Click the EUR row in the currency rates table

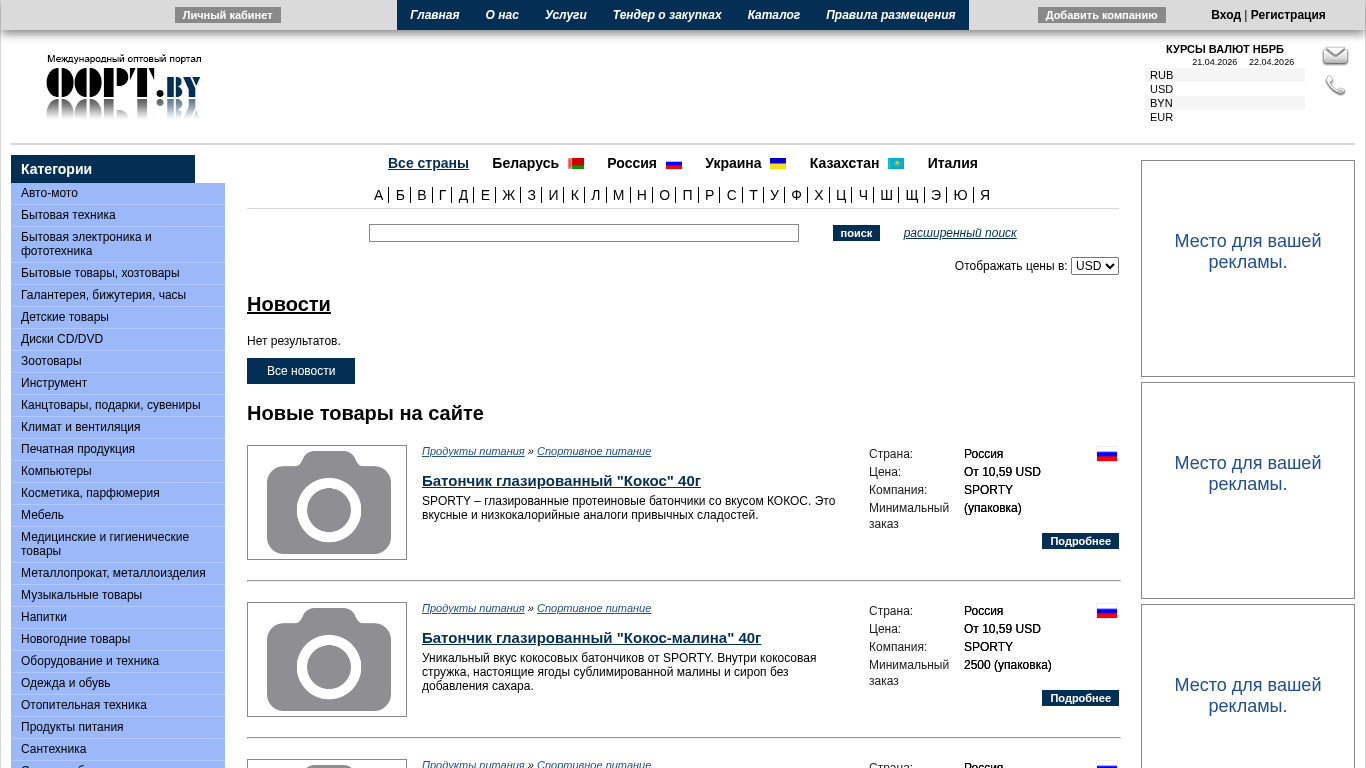pyautogui.click(x=1225, y=117)
